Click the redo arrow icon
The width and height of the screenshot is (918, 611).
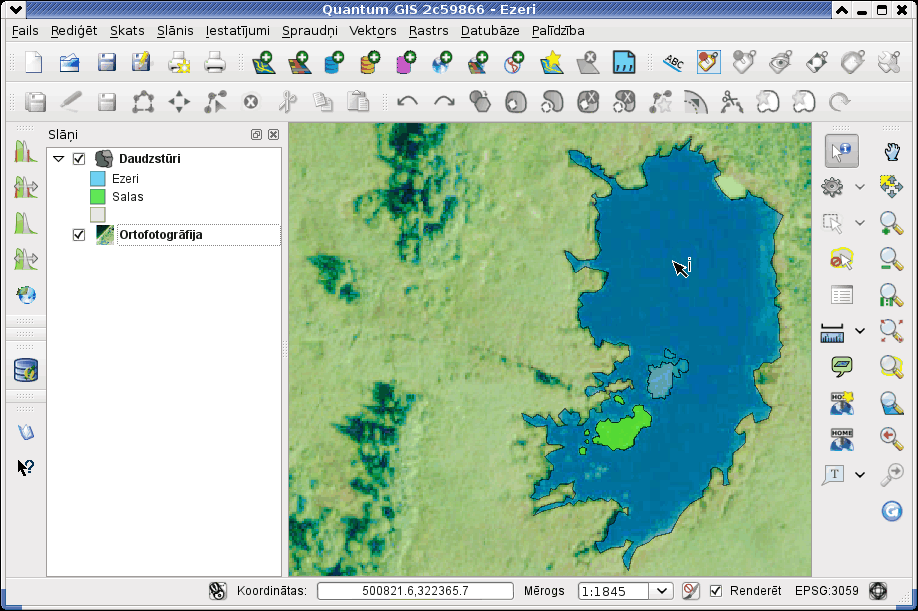(444, 102)
